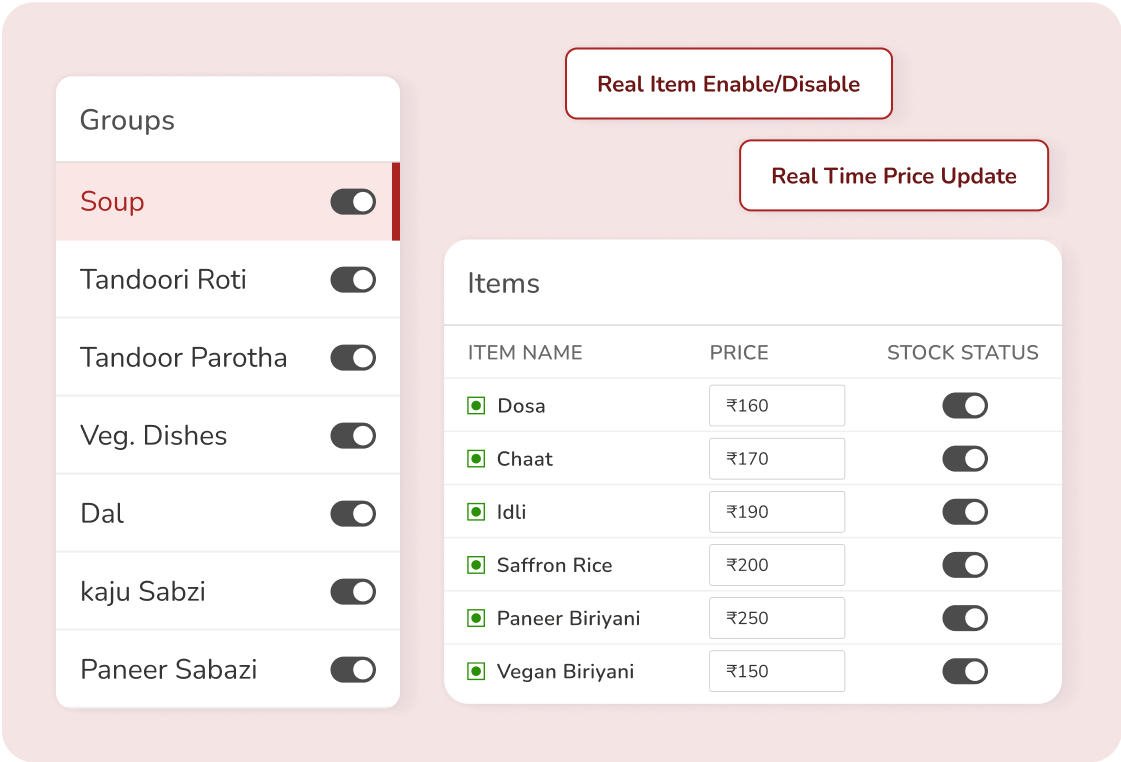1121x762 pixels.
Task: Disable the Tandoori Roti group toggle
Action: (353, 280)
